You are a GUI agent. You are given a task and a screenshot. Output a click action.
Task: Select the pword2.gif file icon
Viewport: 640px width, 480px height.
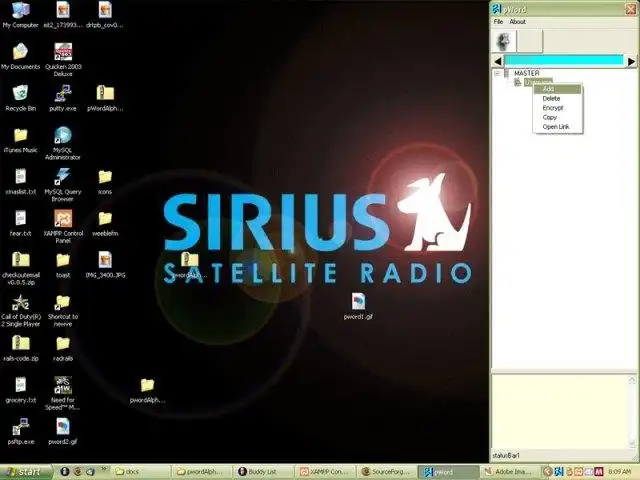click(x=63, y=431)
